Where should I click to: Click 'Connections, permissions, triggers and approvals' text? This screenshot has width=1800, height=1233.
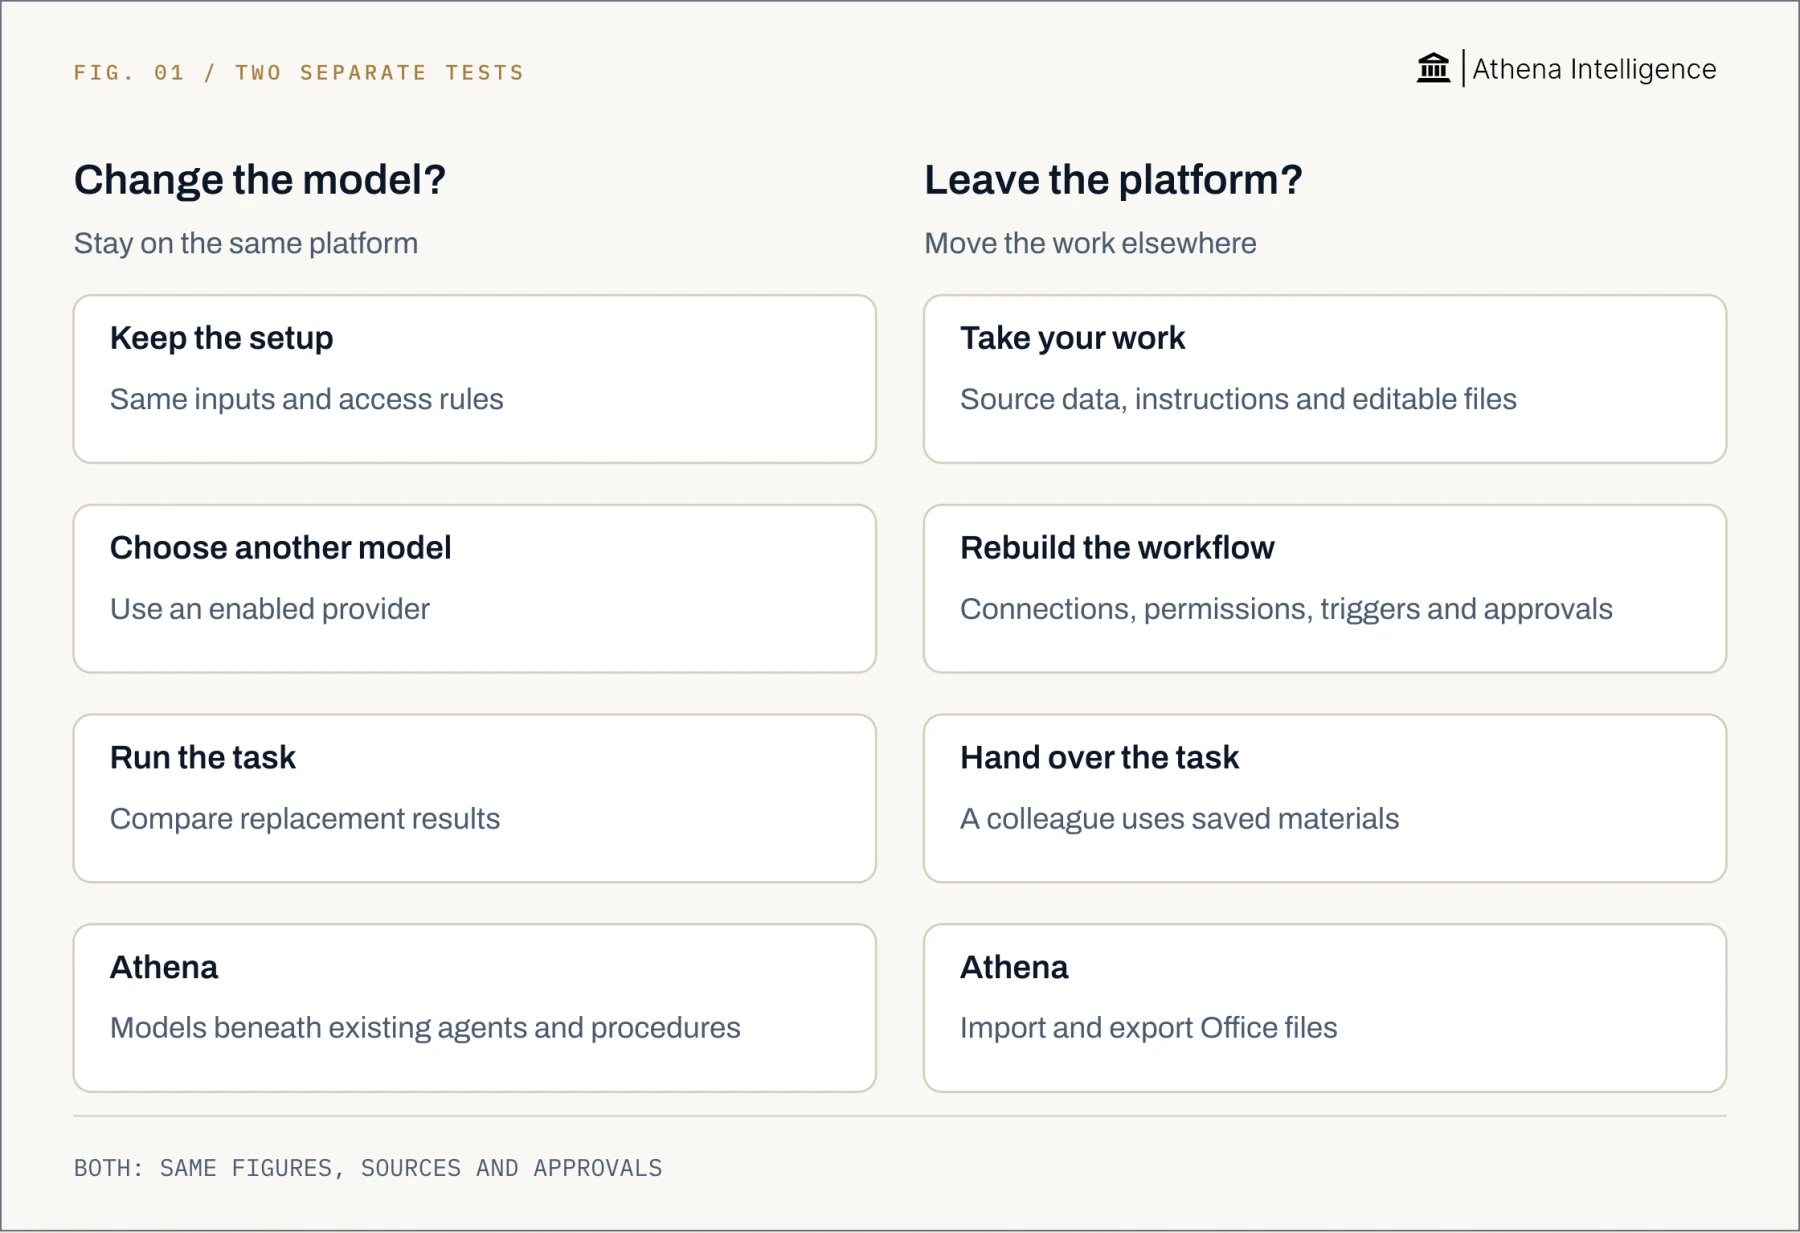[x=1286, y=609]
